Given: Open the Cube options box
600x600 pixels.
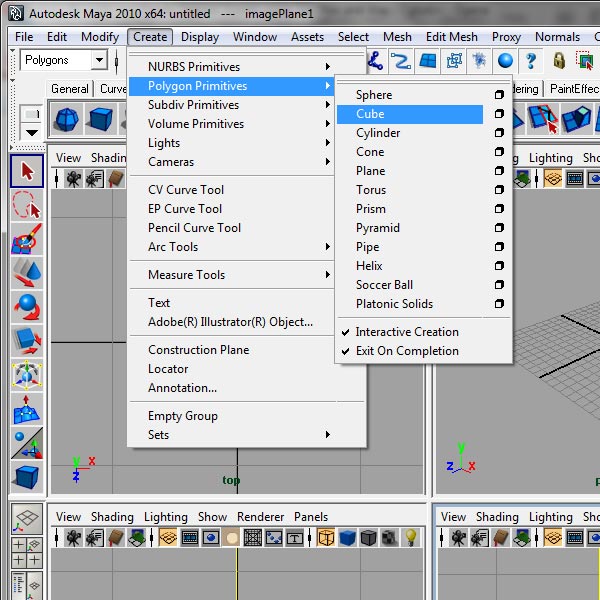Looking at the screenshot, I should click(499, 114).
